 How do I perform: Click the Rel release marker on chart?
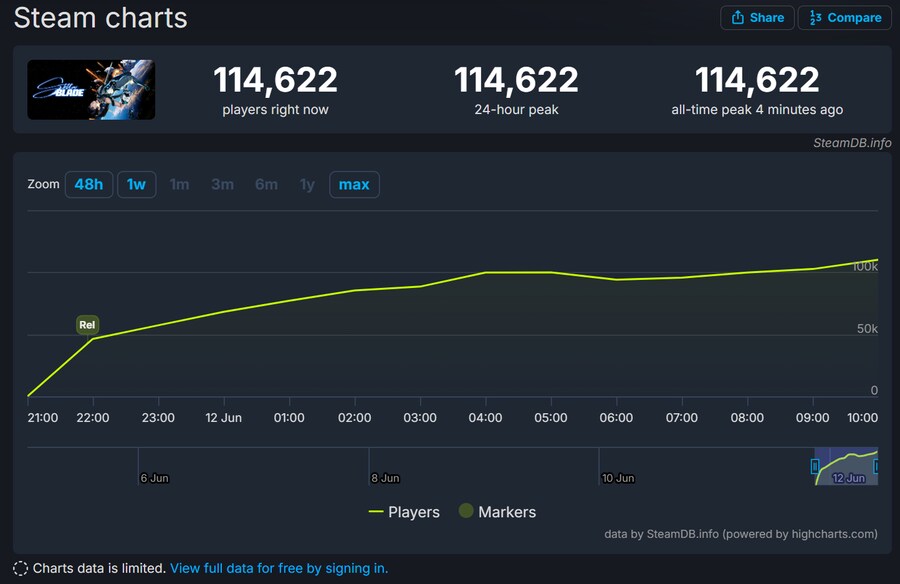[x=87, y=324]
